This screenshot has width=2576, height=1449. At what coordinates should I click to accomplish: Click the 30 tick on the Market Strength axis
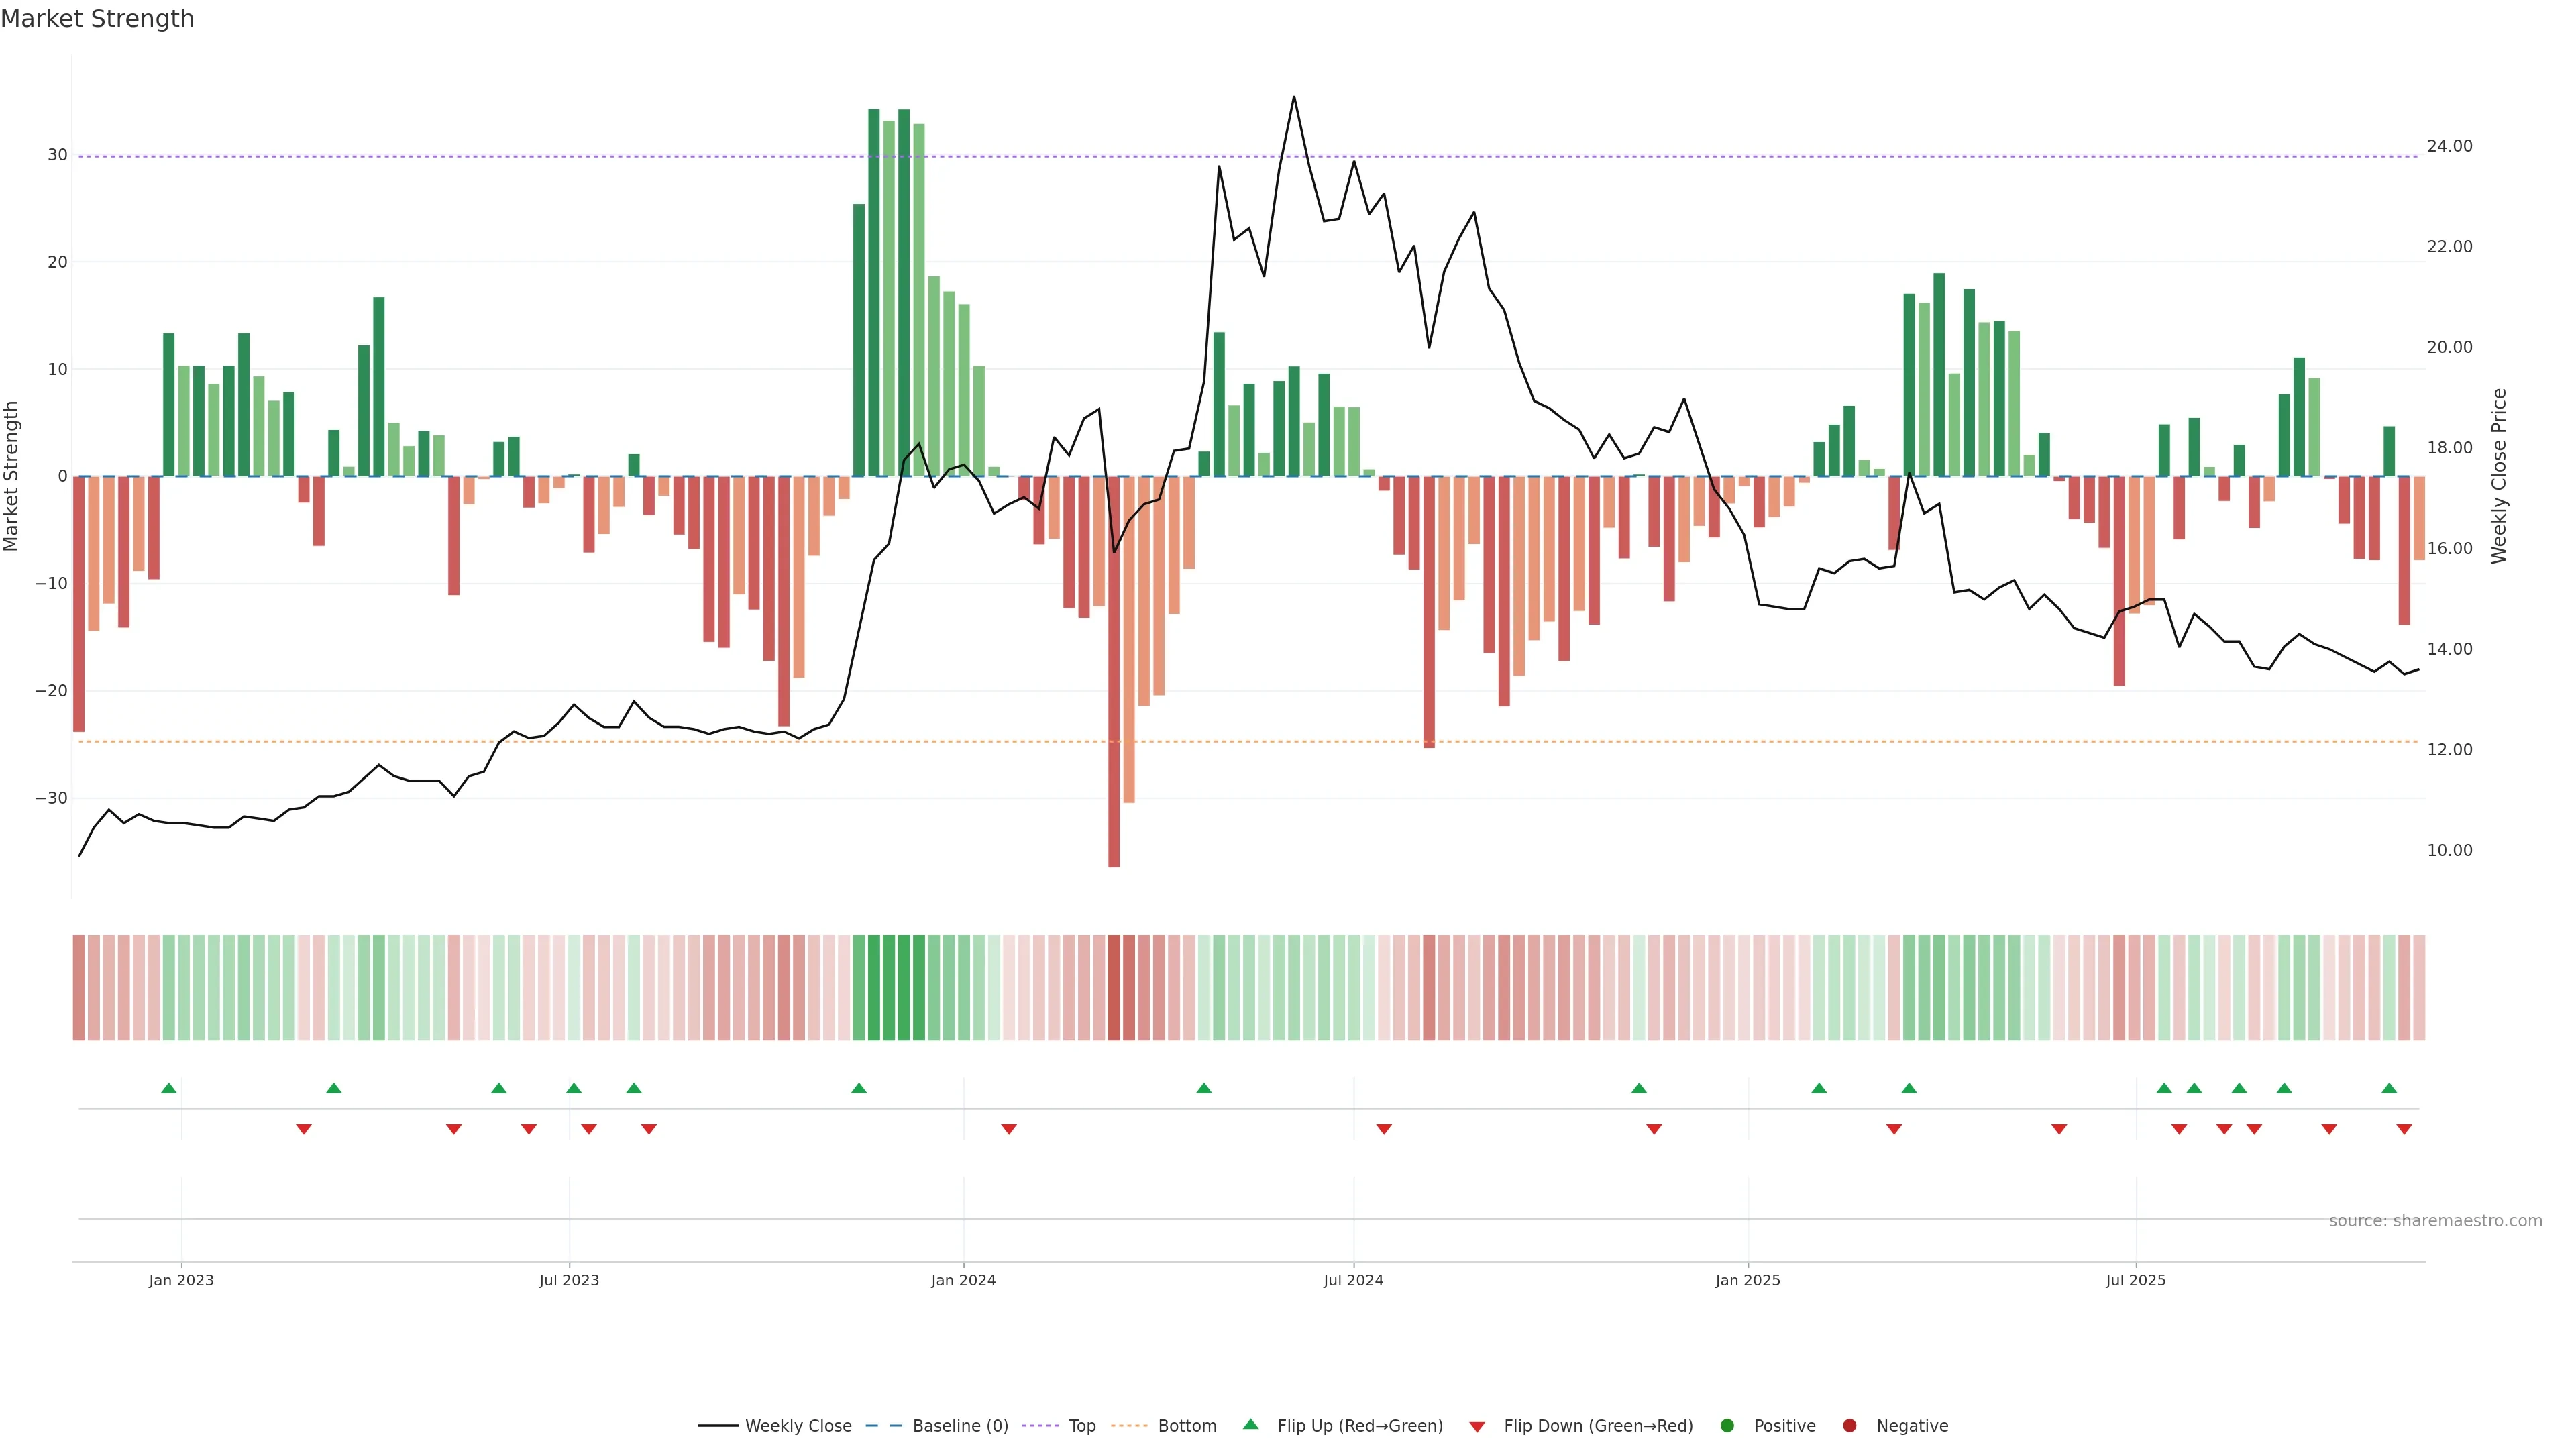(57, 155)
